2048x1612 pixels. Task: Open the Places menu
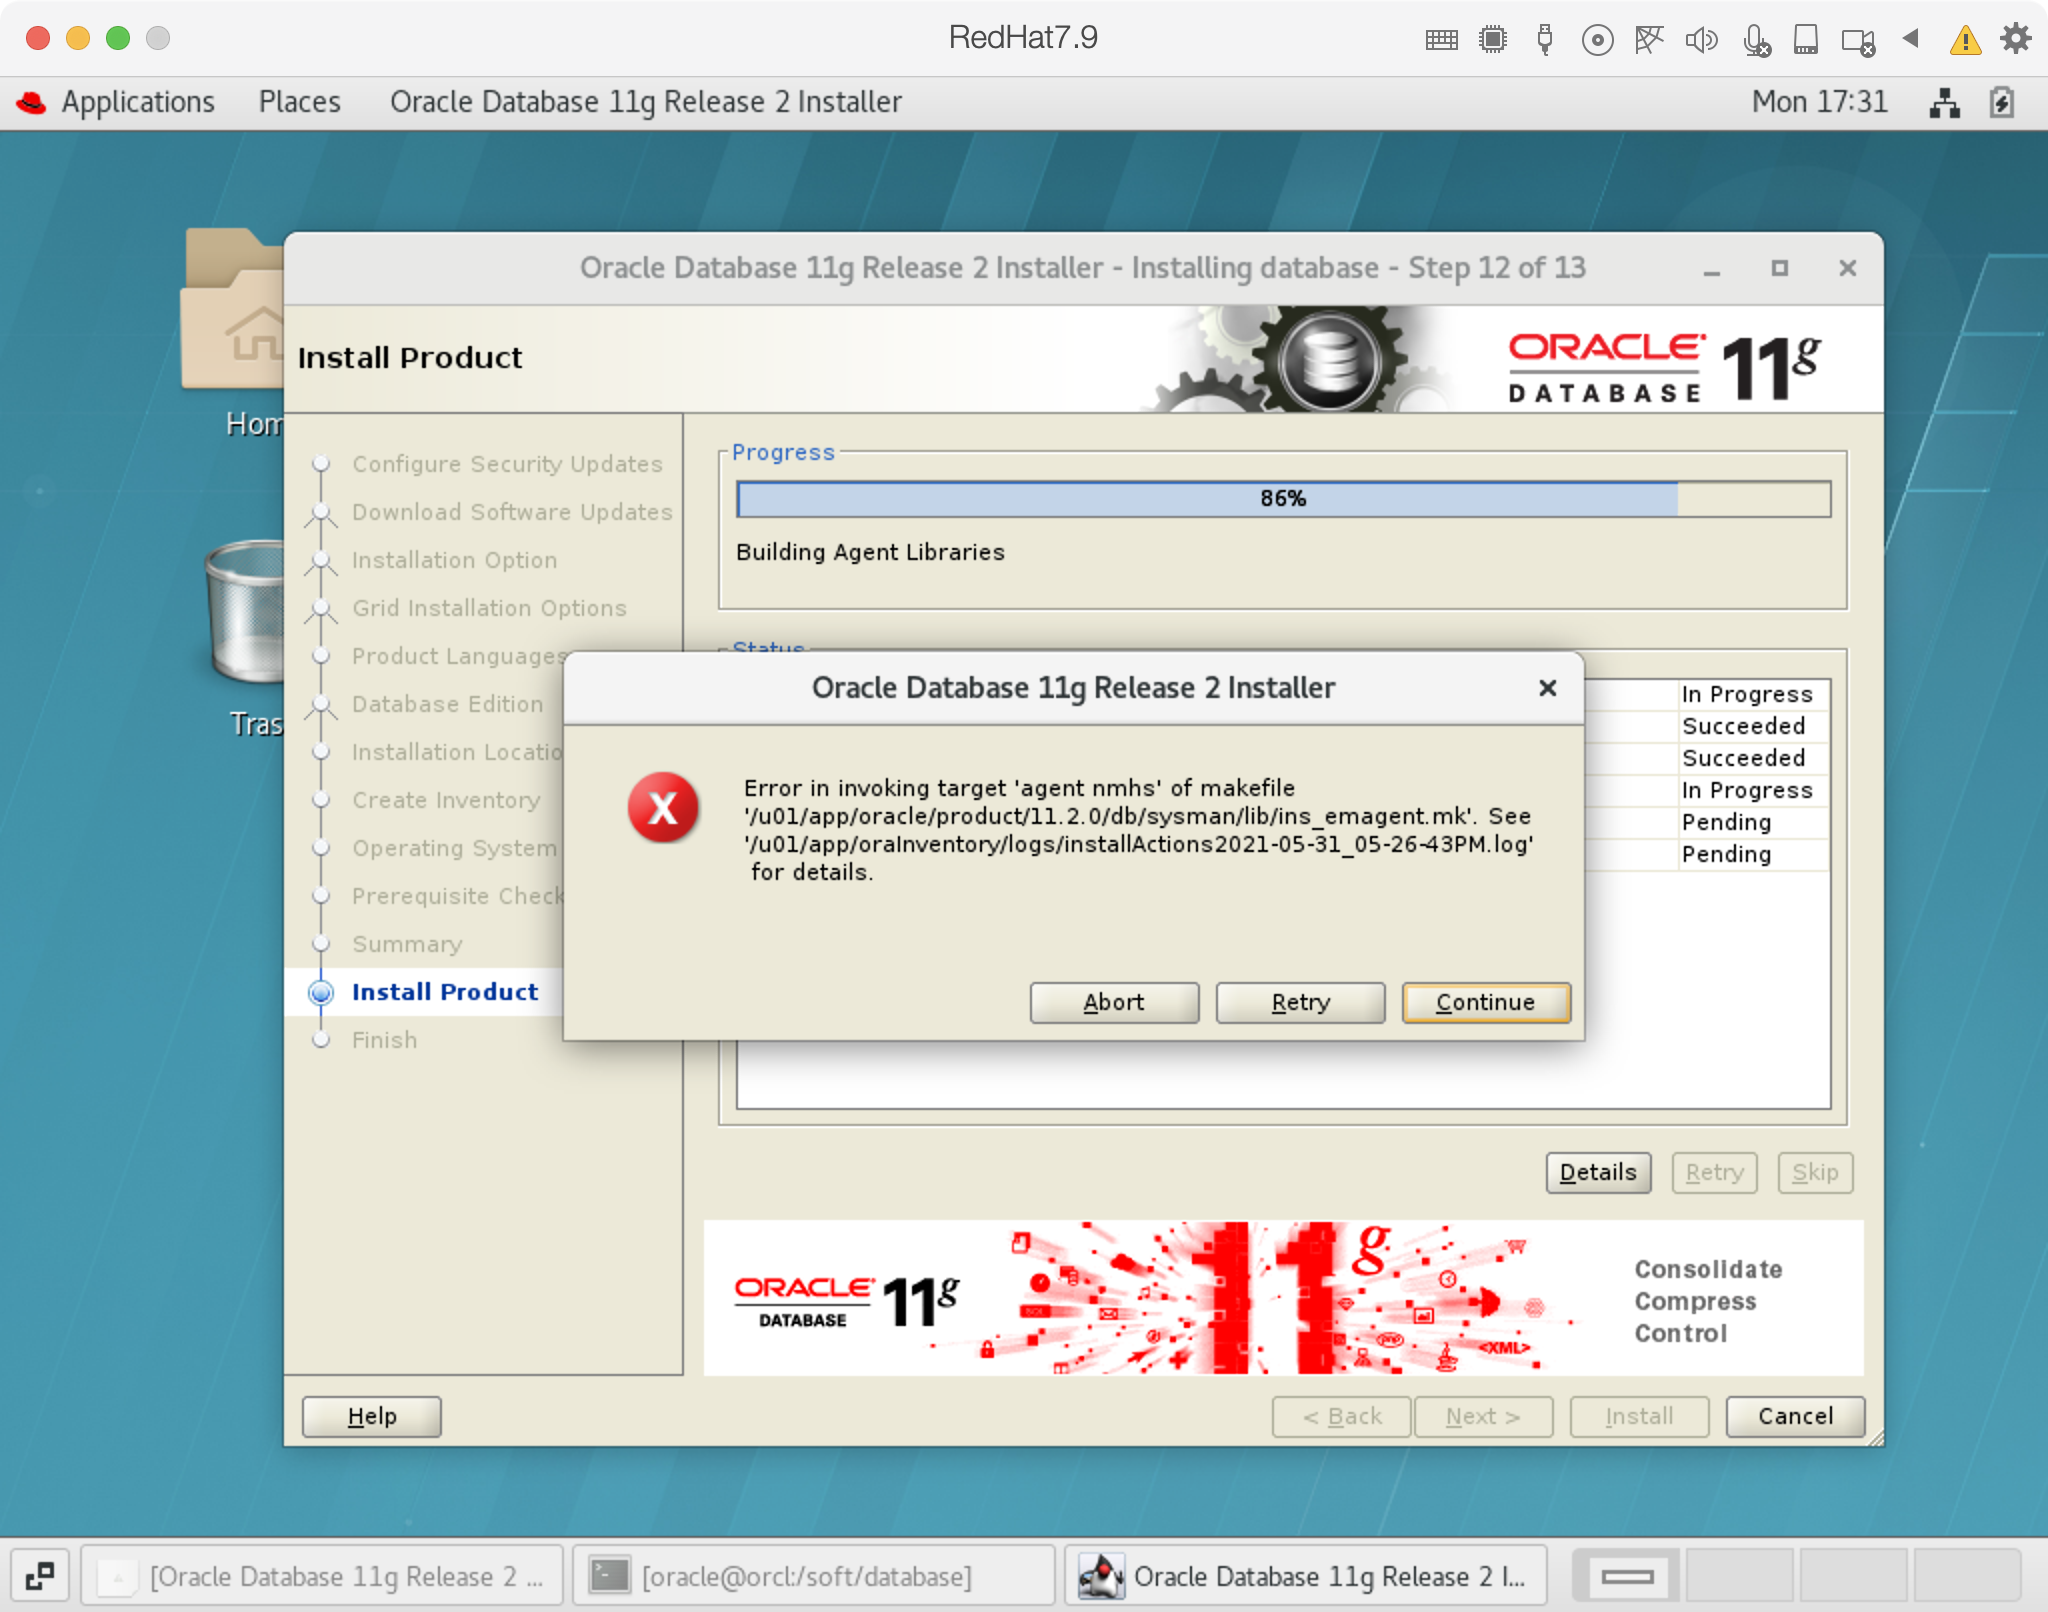(x=299, y=102)
